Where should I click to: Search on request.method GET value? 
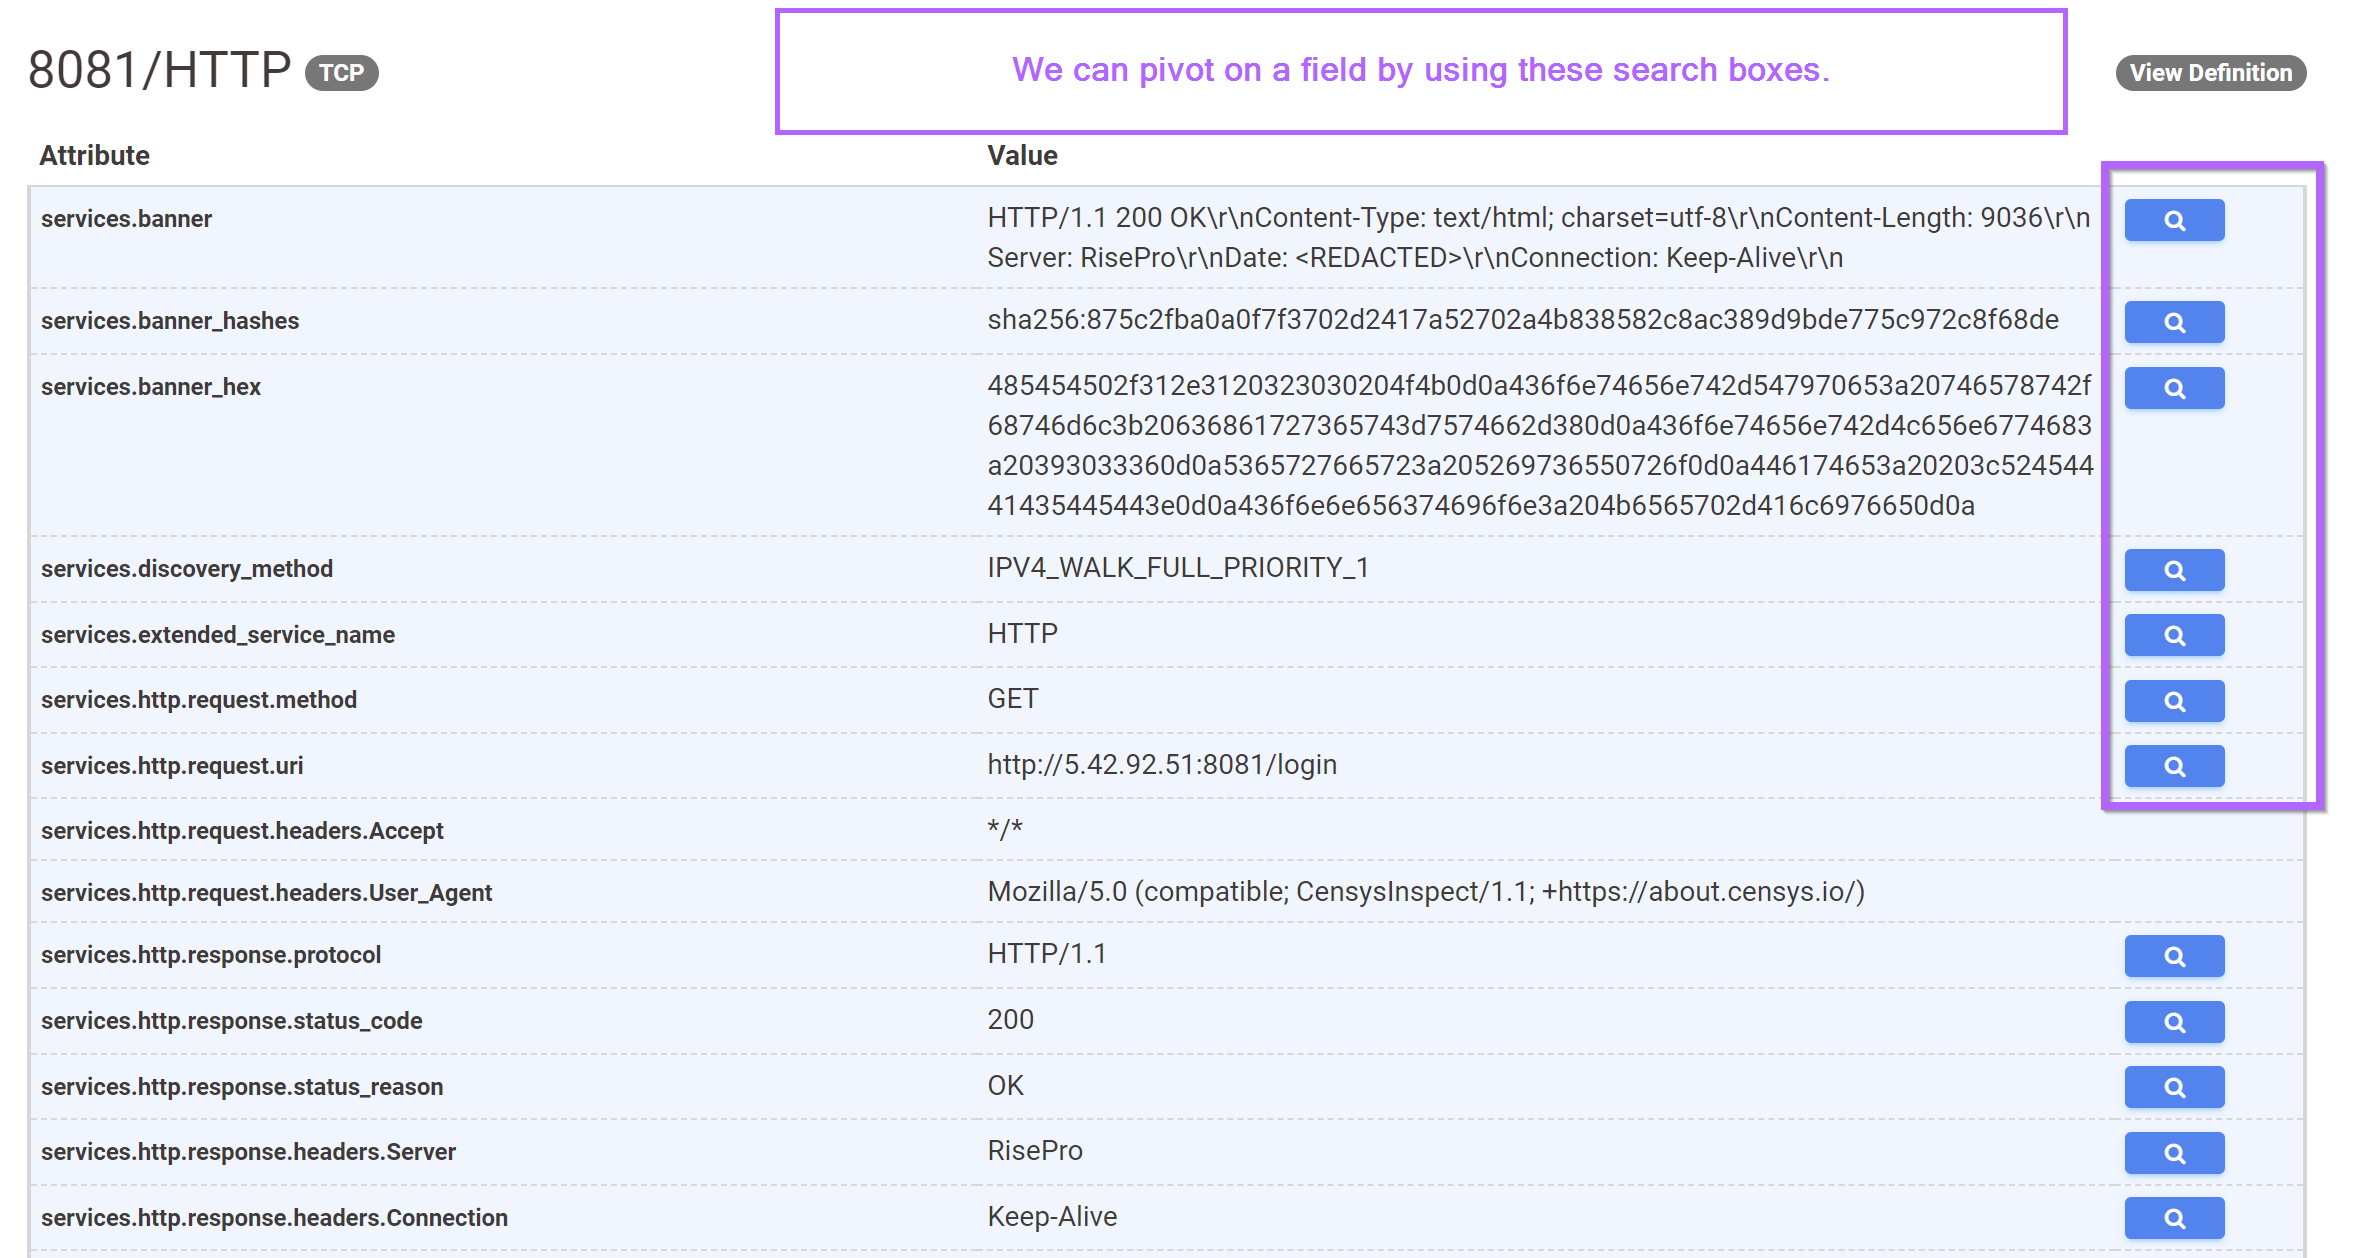click(x=2173, y=701)
